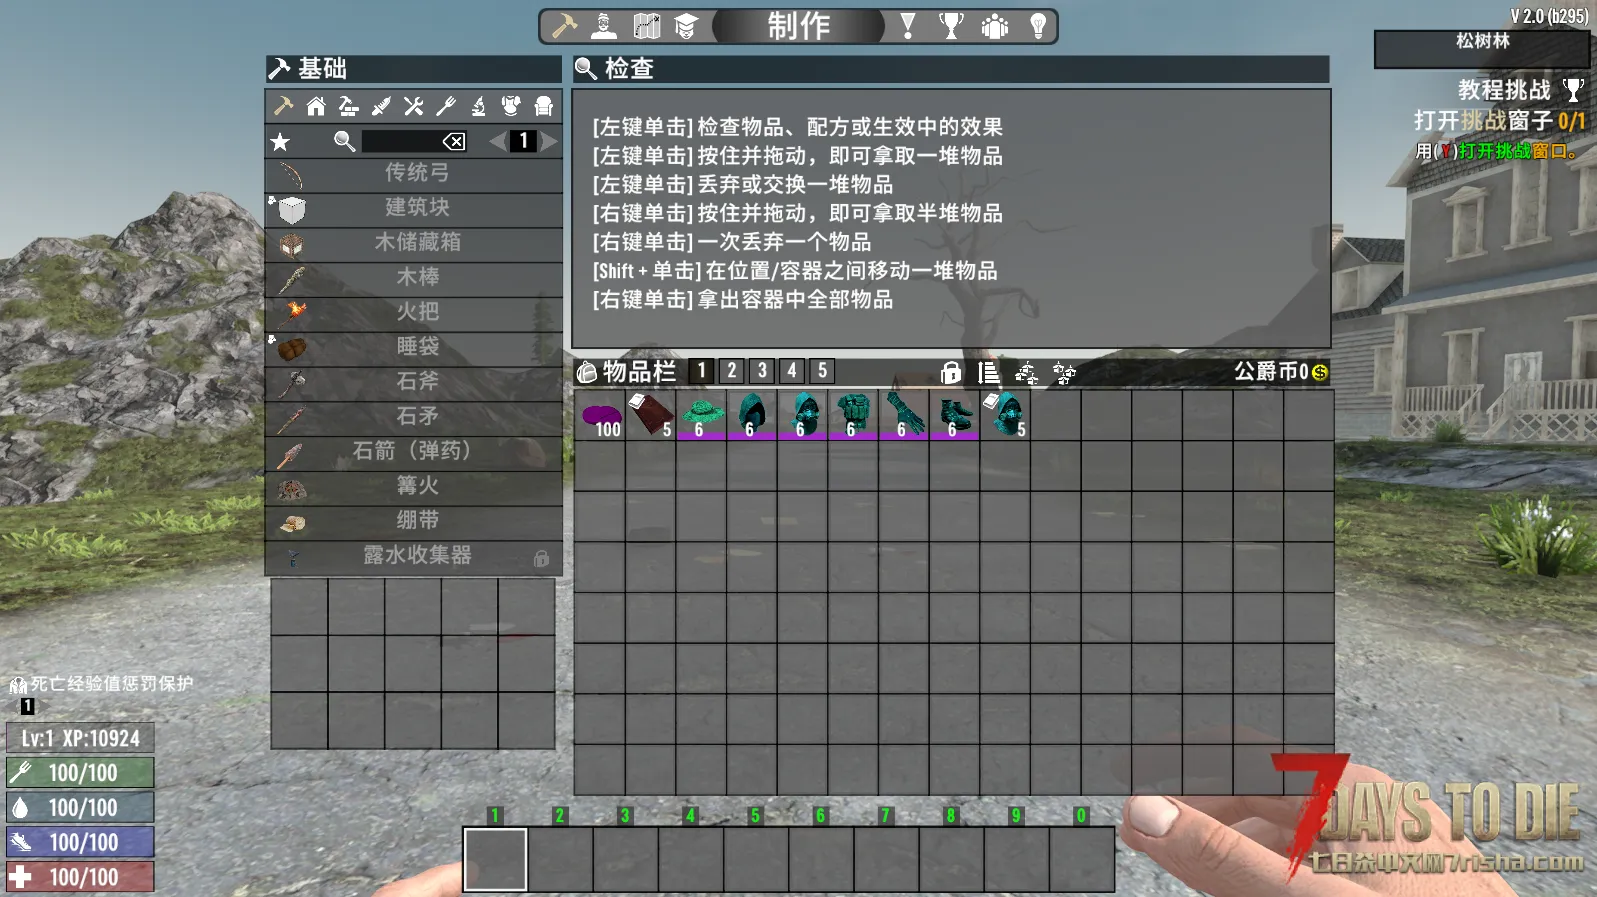Select the food fork category icon
The image size is (1597, 897).
446,106
